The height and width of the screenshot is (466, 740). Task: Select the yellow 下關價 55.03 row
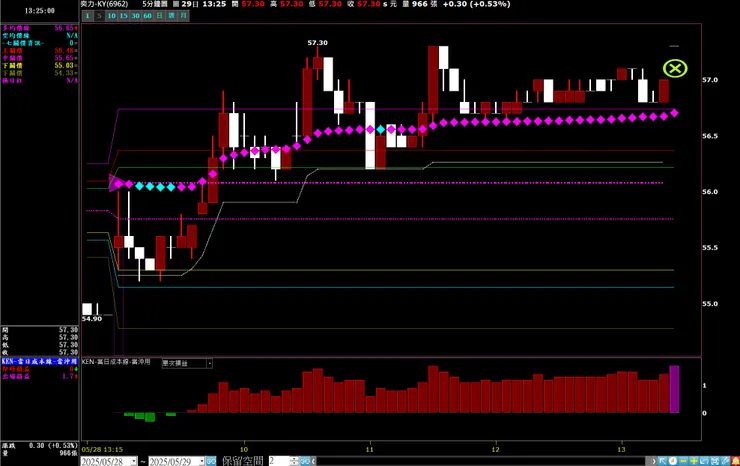pos(40,66)
